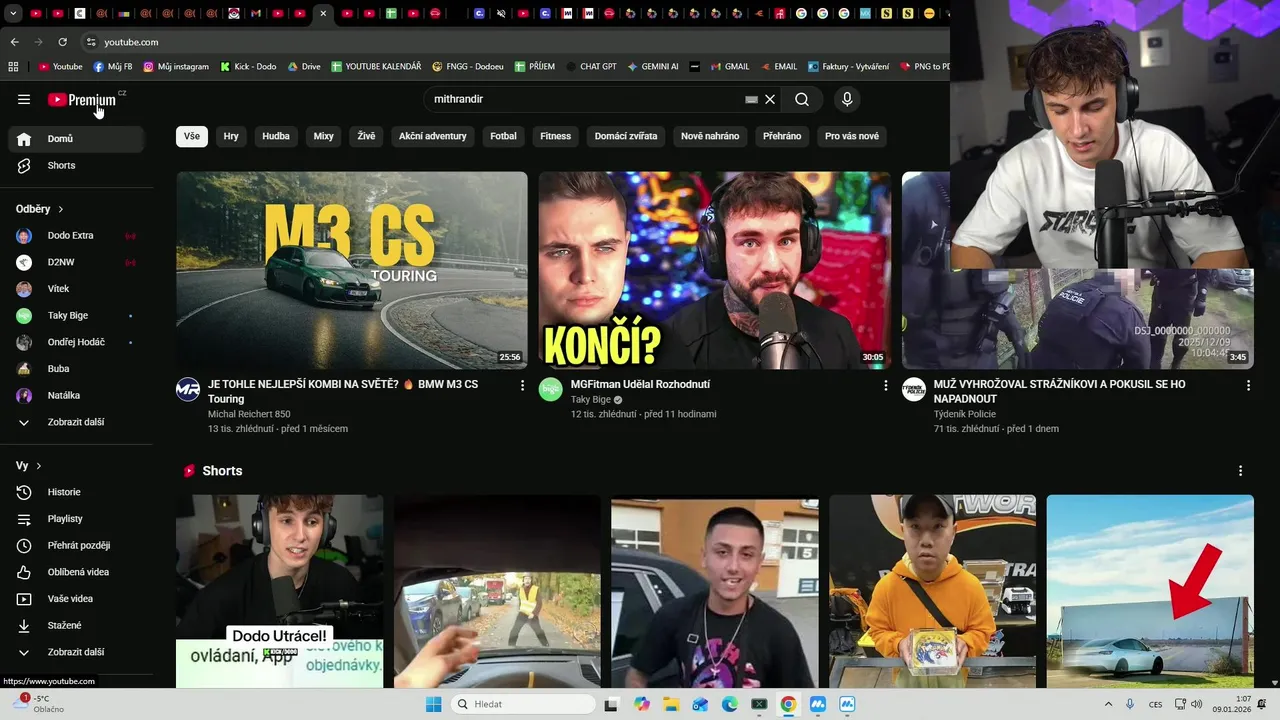Play the Dodo Utrácel! short
The height and width of the screenshot is (720, 1280).
[280, 591]
